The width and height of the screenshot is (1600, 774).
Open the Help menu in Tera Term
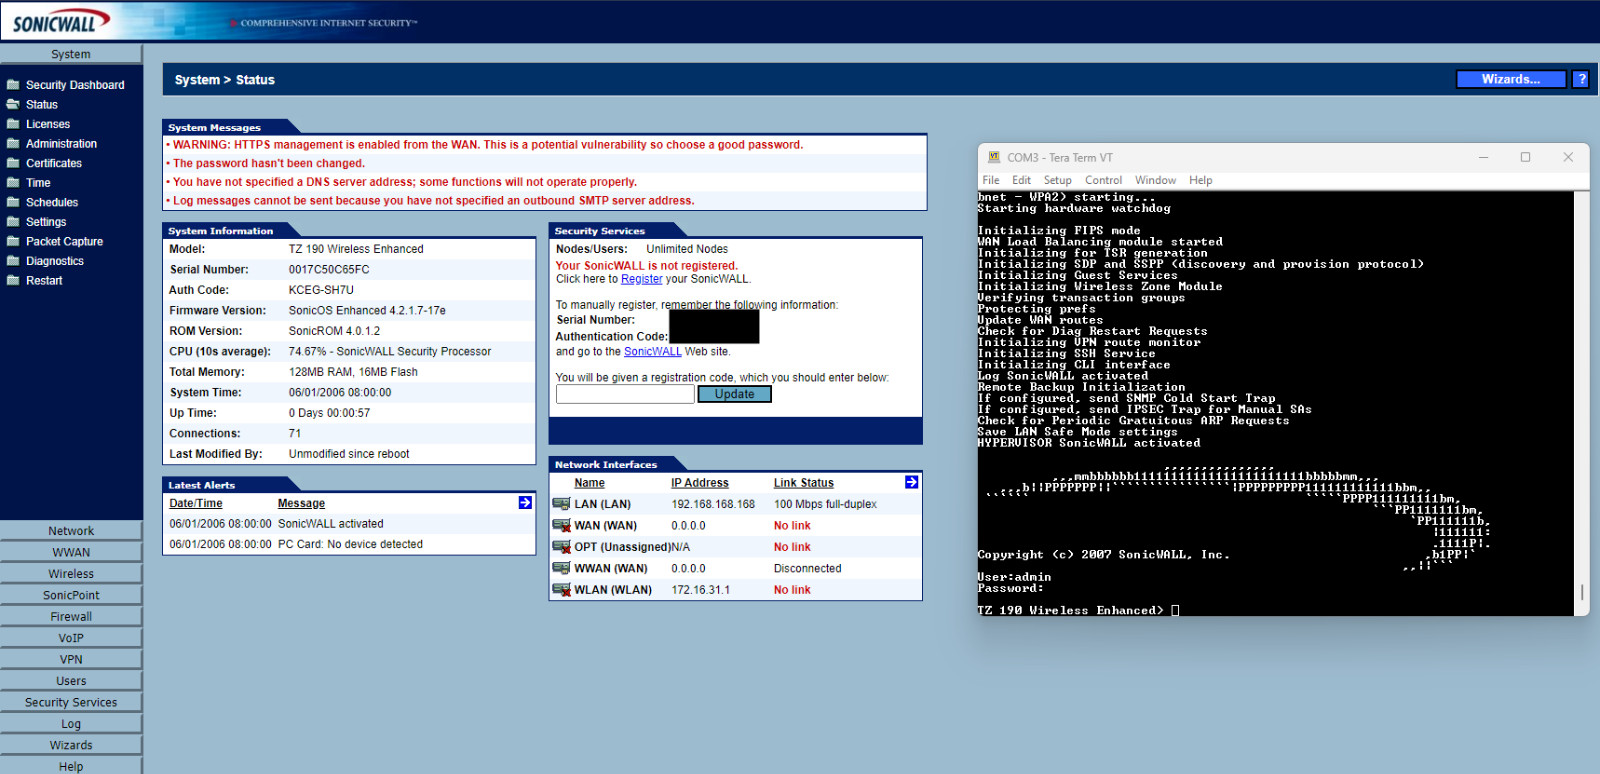point(1200,180)
